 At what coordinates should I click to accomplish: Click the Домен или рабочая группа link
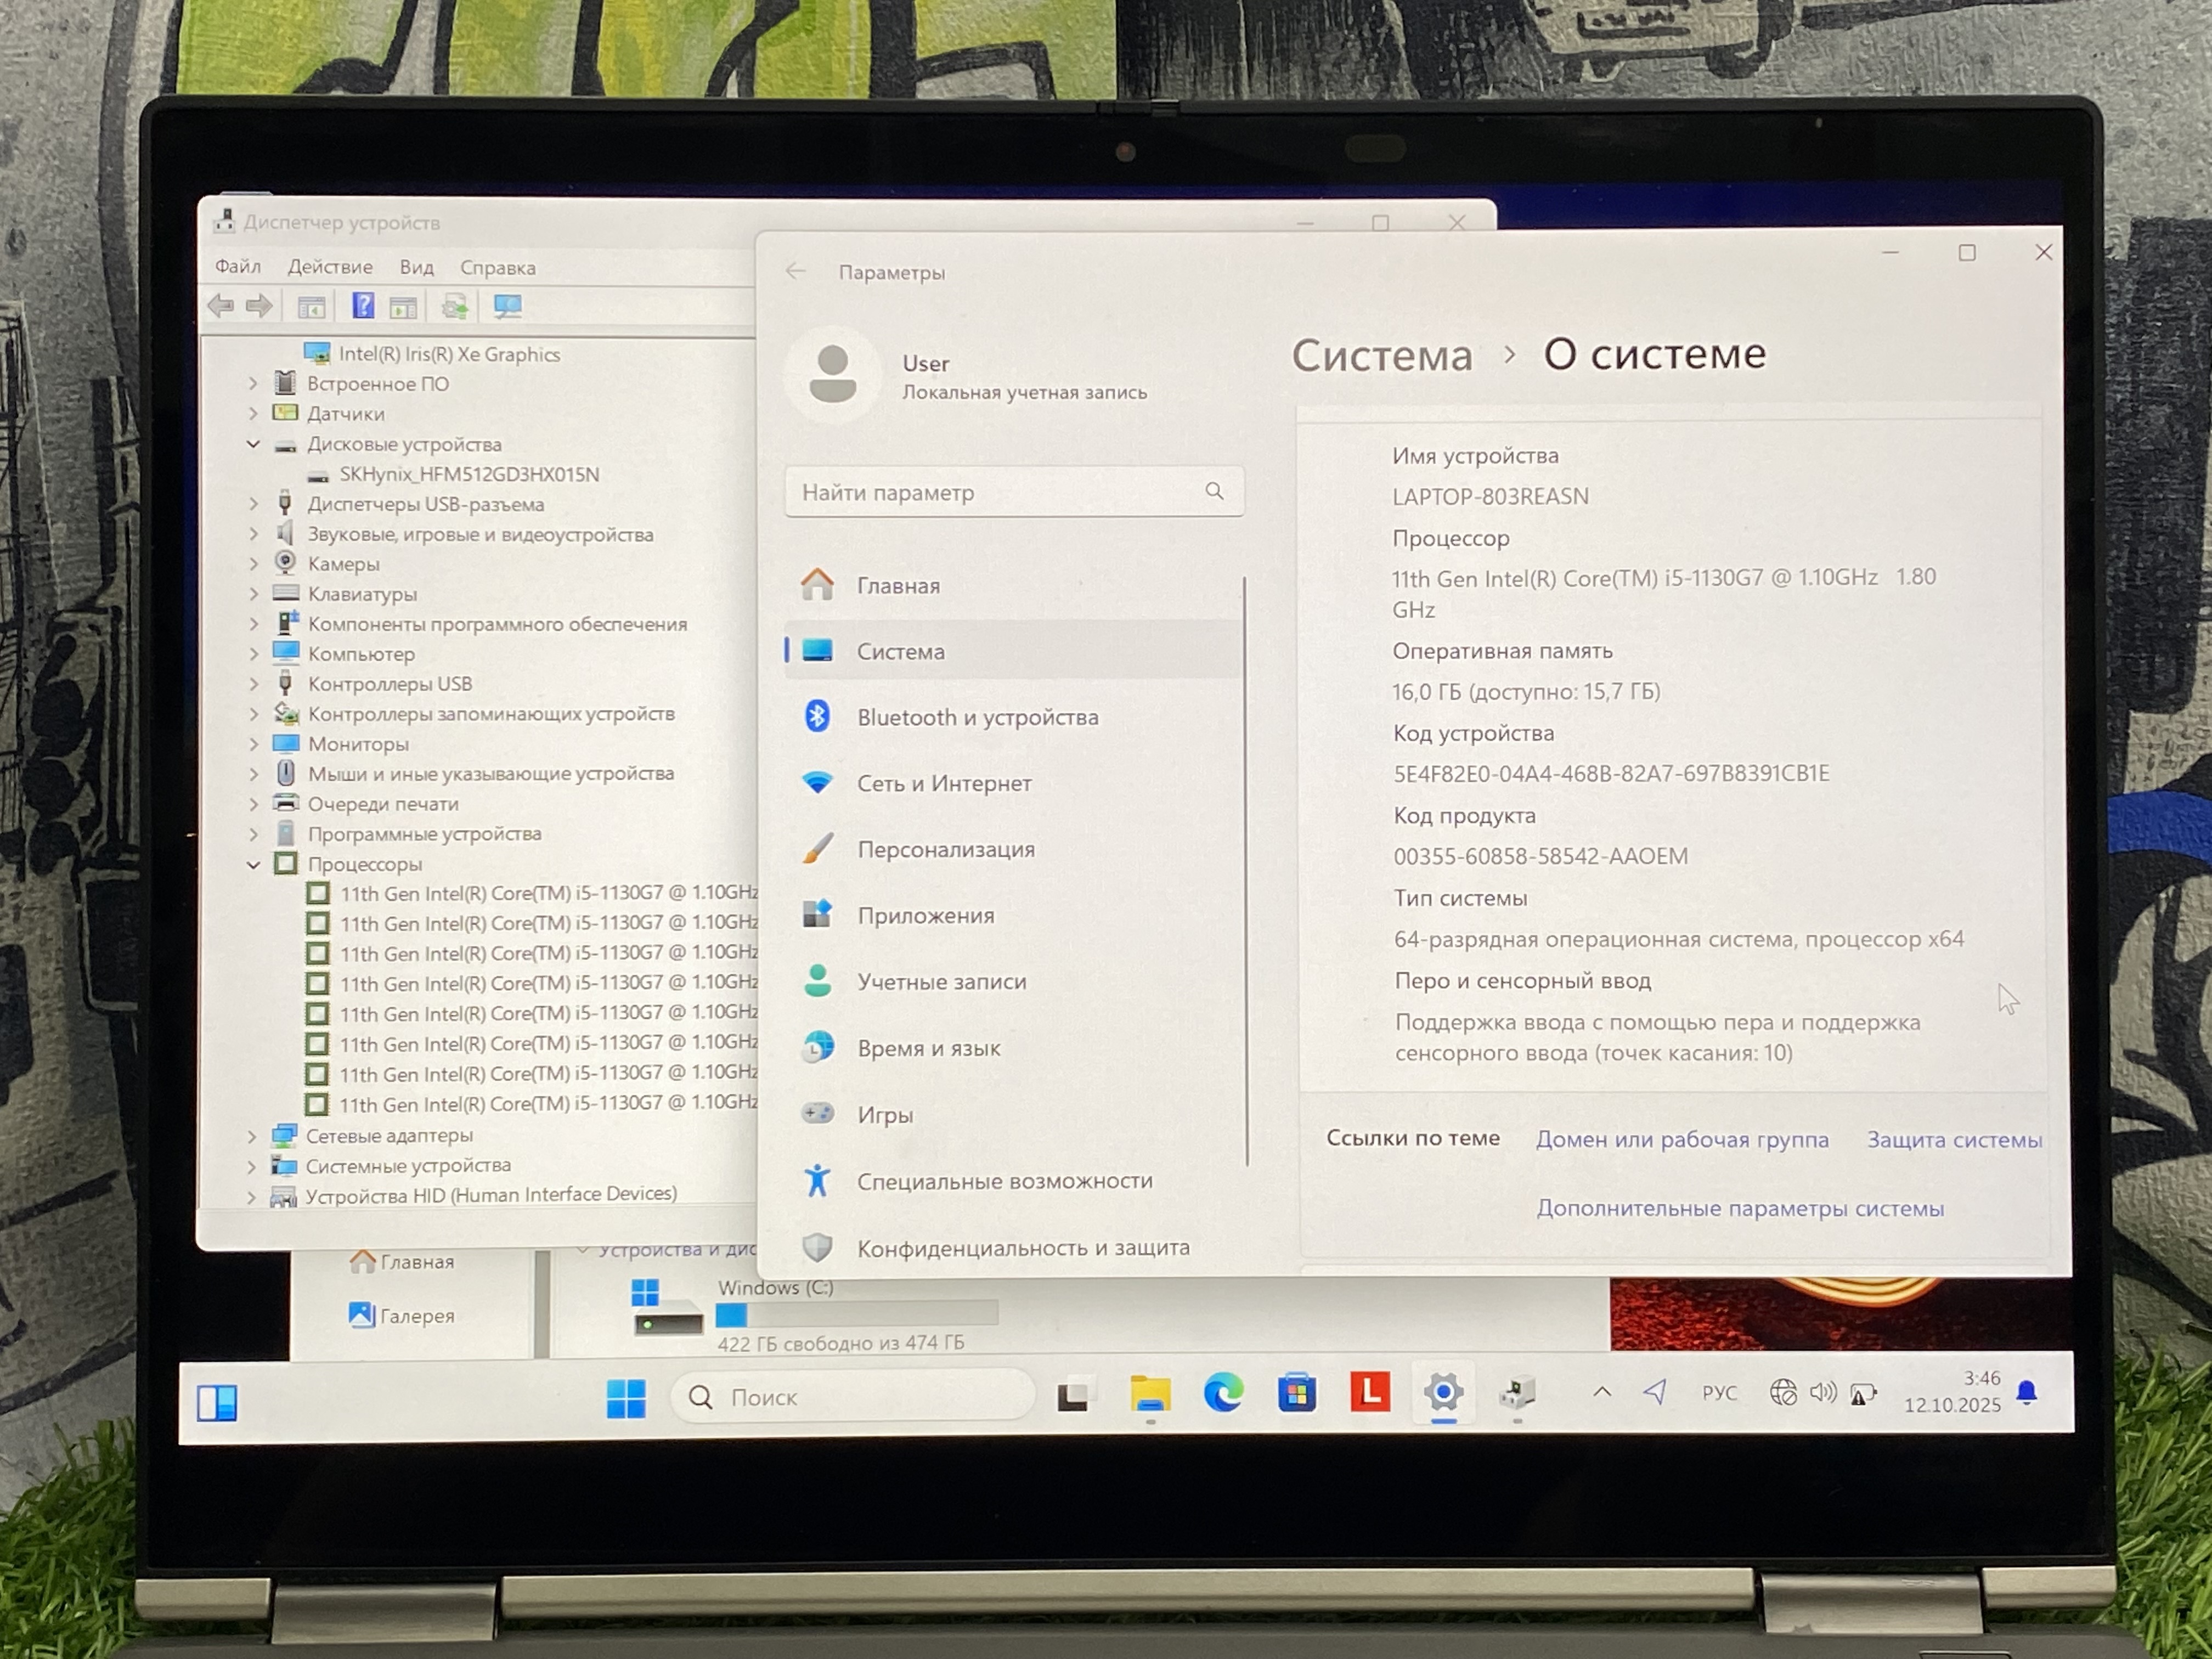pos(1681,1139)
